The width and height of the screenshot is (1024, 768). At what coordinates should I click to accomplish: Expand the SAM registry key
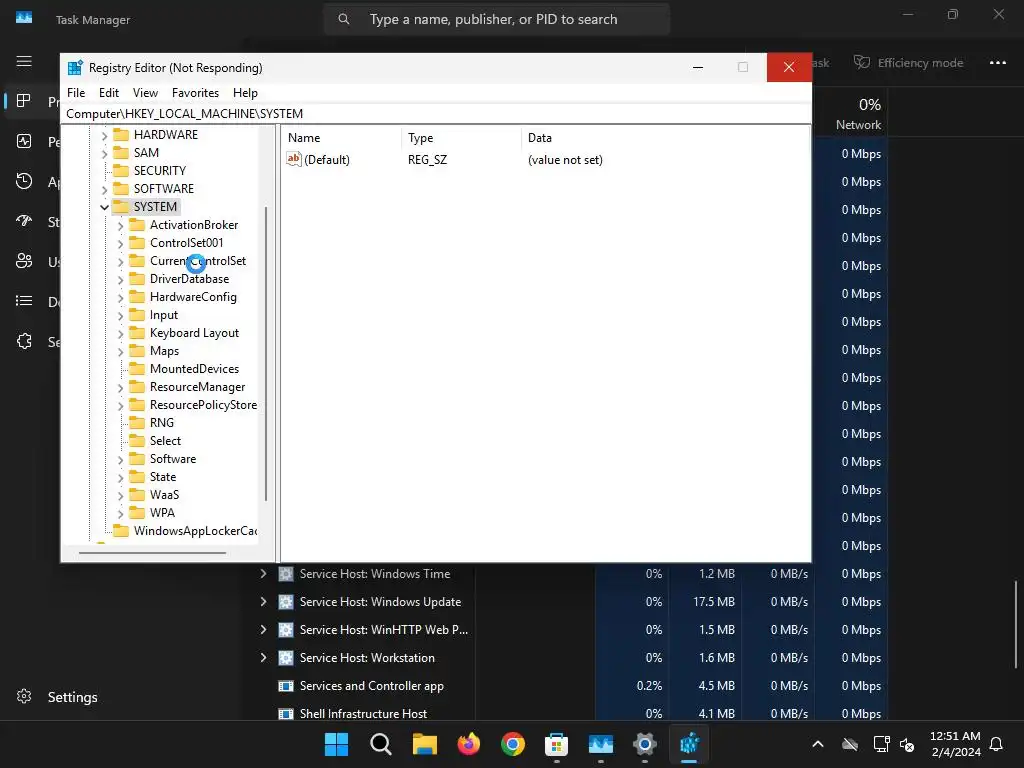(x=104, y=153)
